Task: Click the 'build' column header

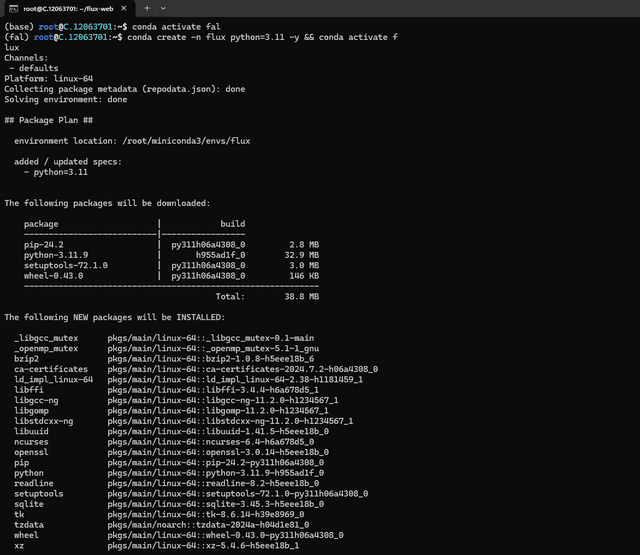Action: pyautogui.click(x=233, y=224)
